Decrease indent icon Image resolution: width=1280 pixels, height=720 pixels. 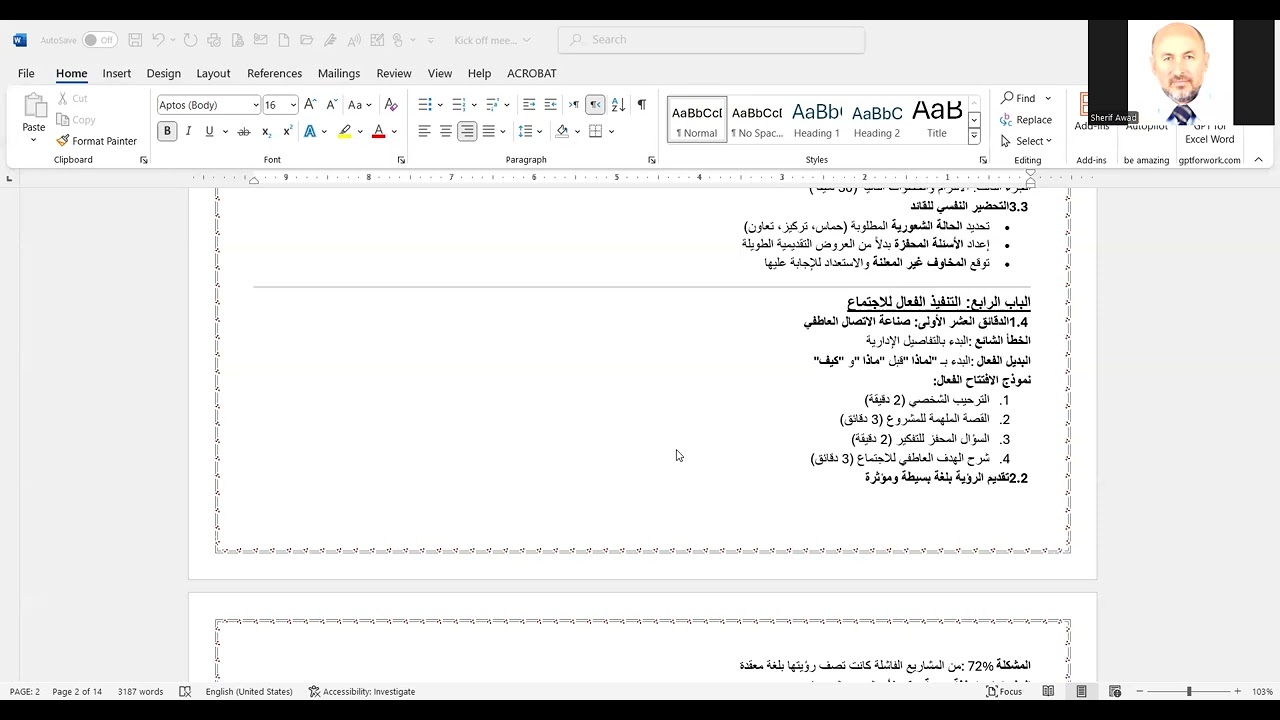click(x=529, y=105)
